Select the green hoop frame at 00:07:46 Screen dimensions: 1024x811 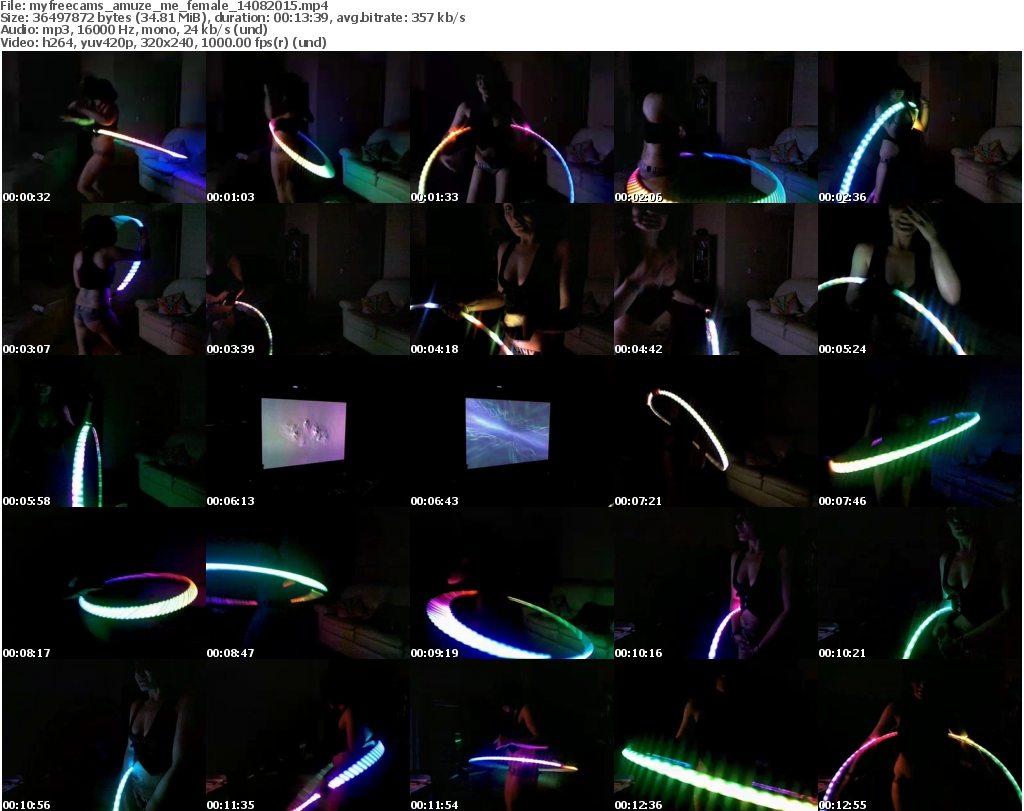pyautogui.click(x=920, y=432)
